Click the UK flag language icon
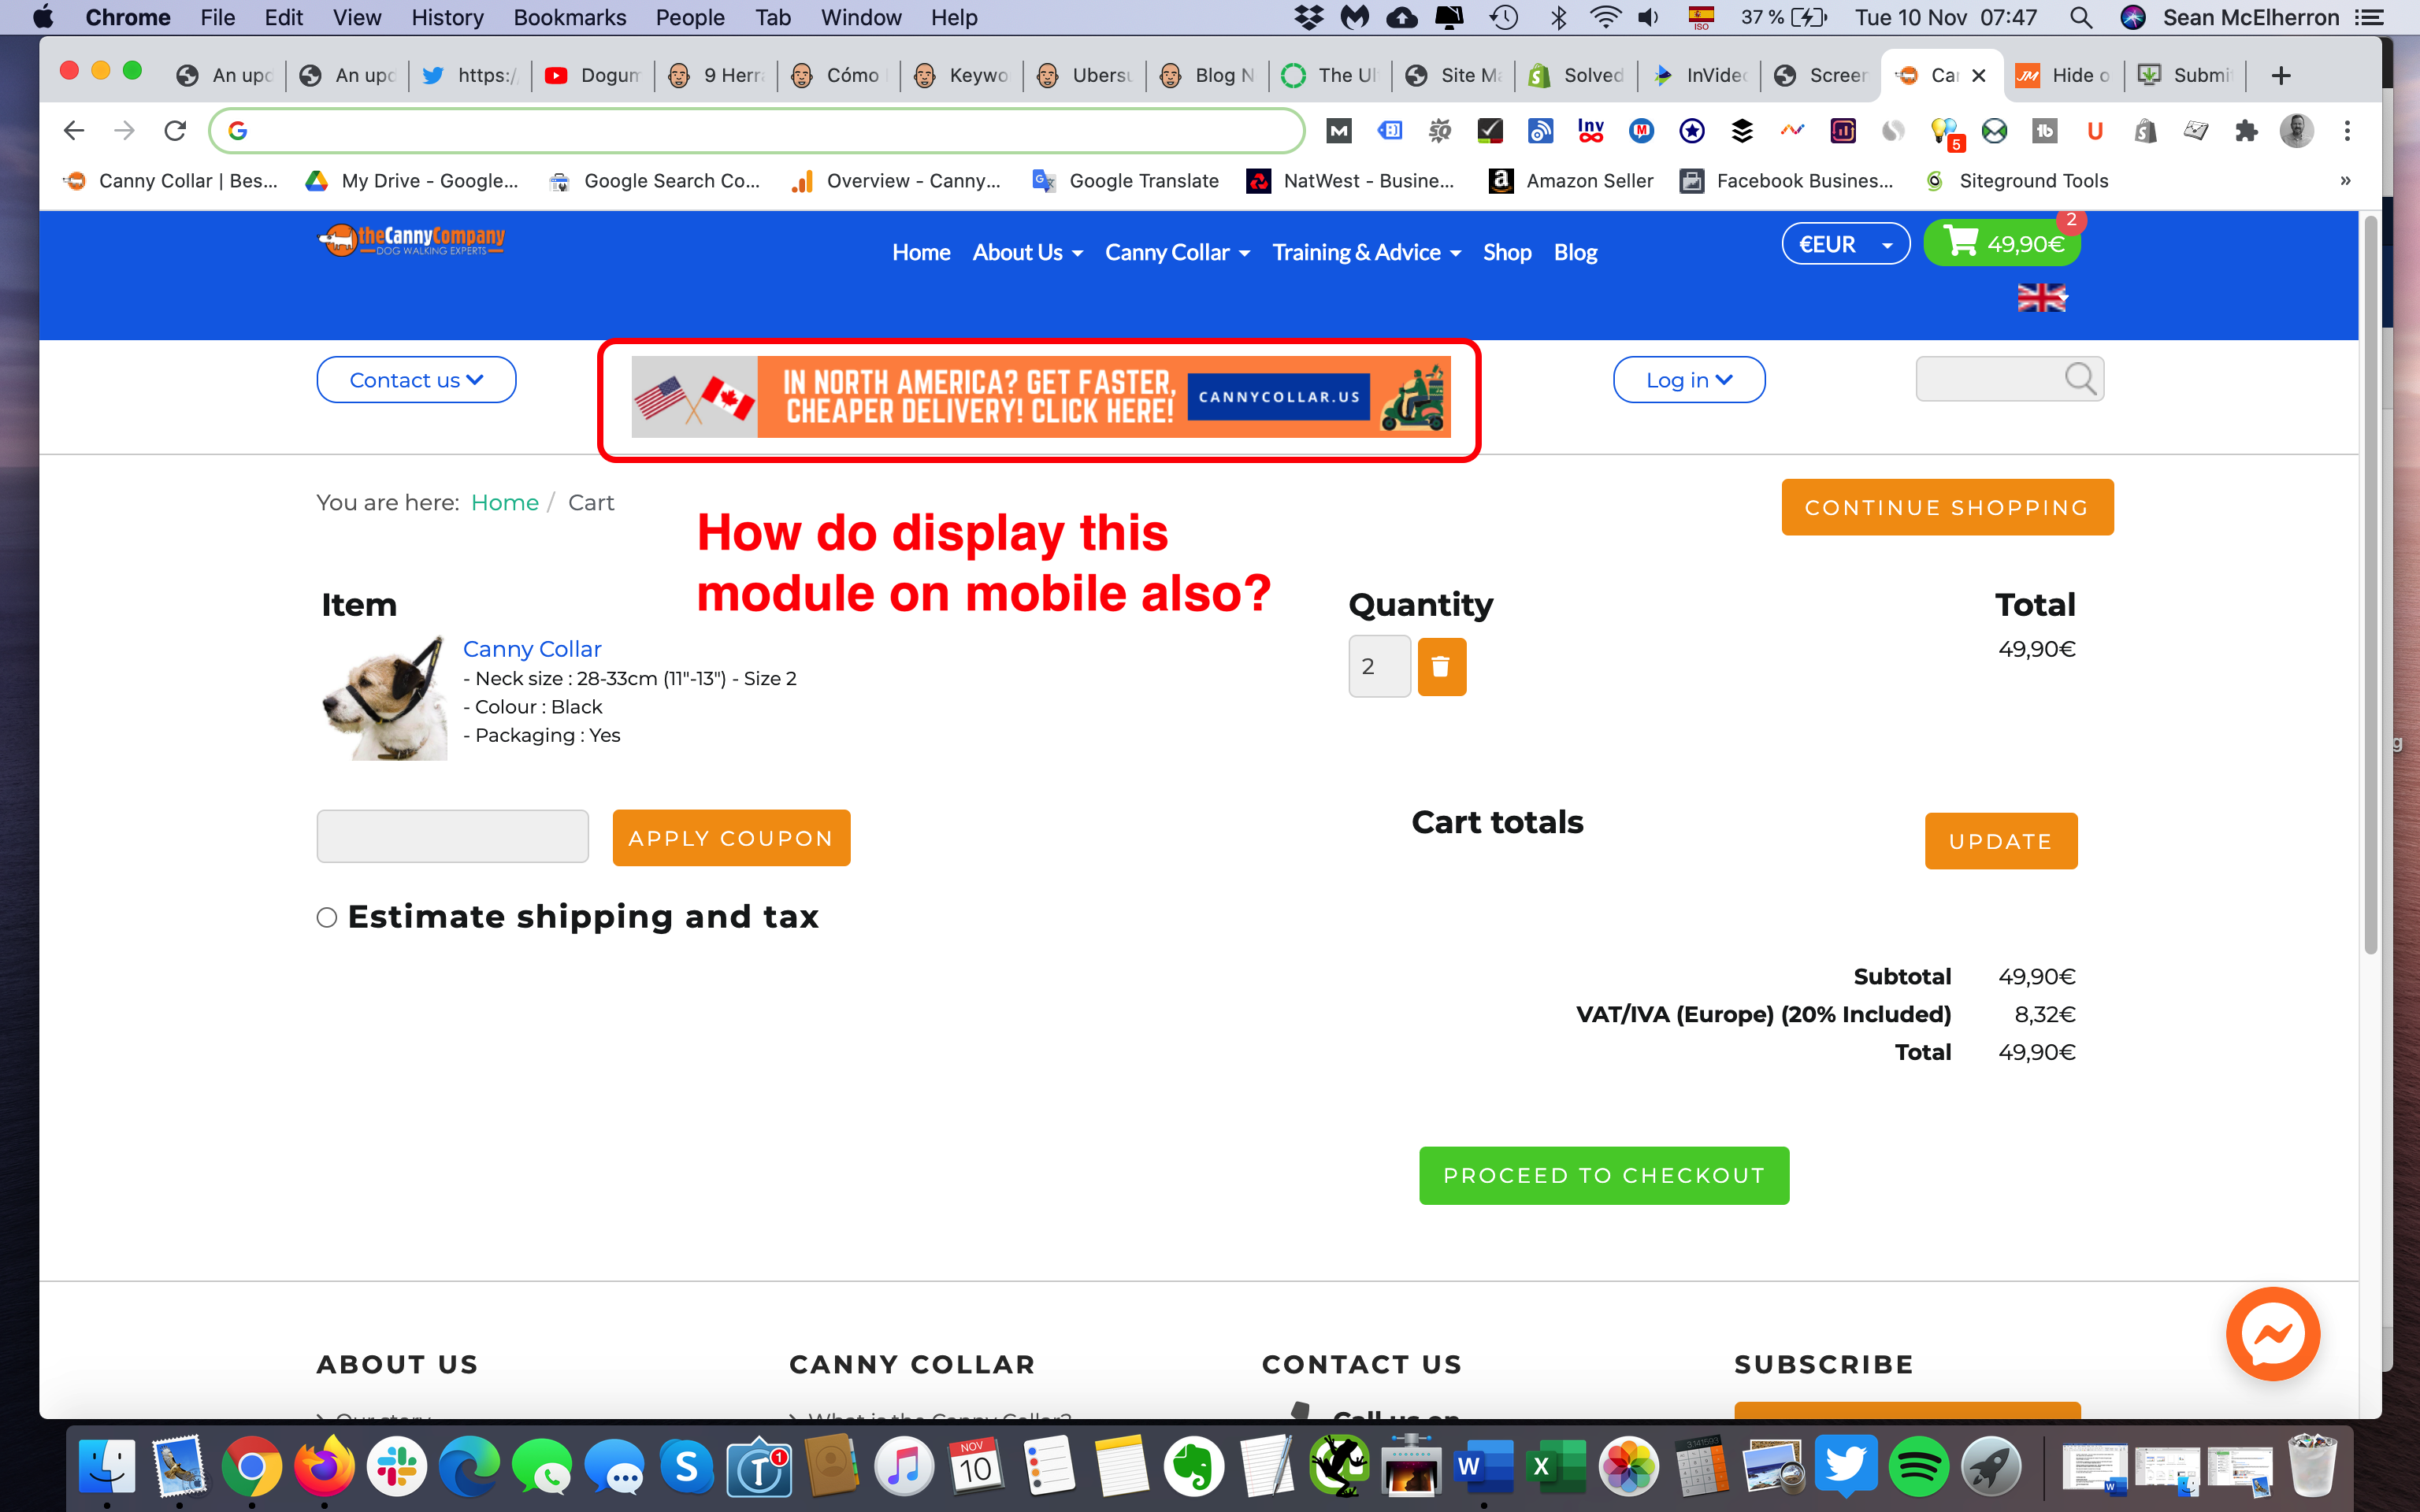 2041,297
